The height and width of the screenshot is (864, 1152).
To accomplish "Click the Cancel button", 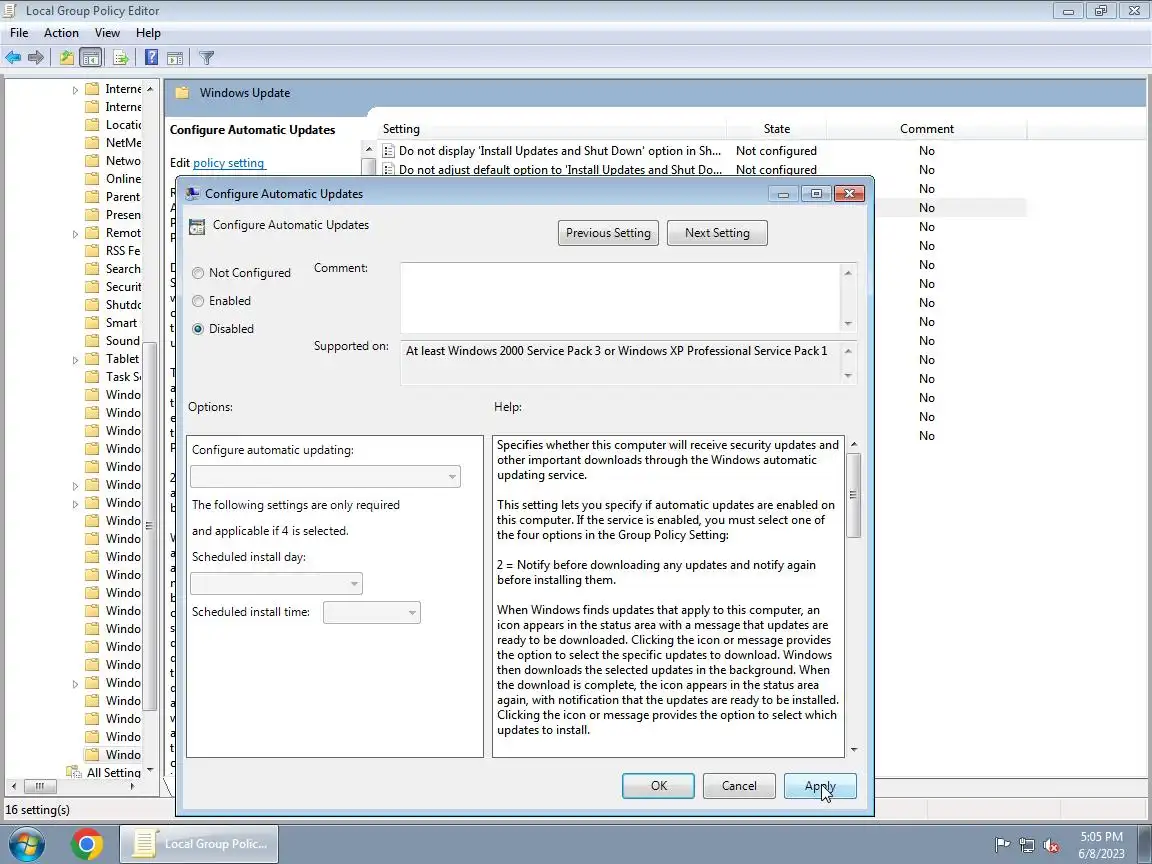I will pyautogui.click(x=739, y=786).
